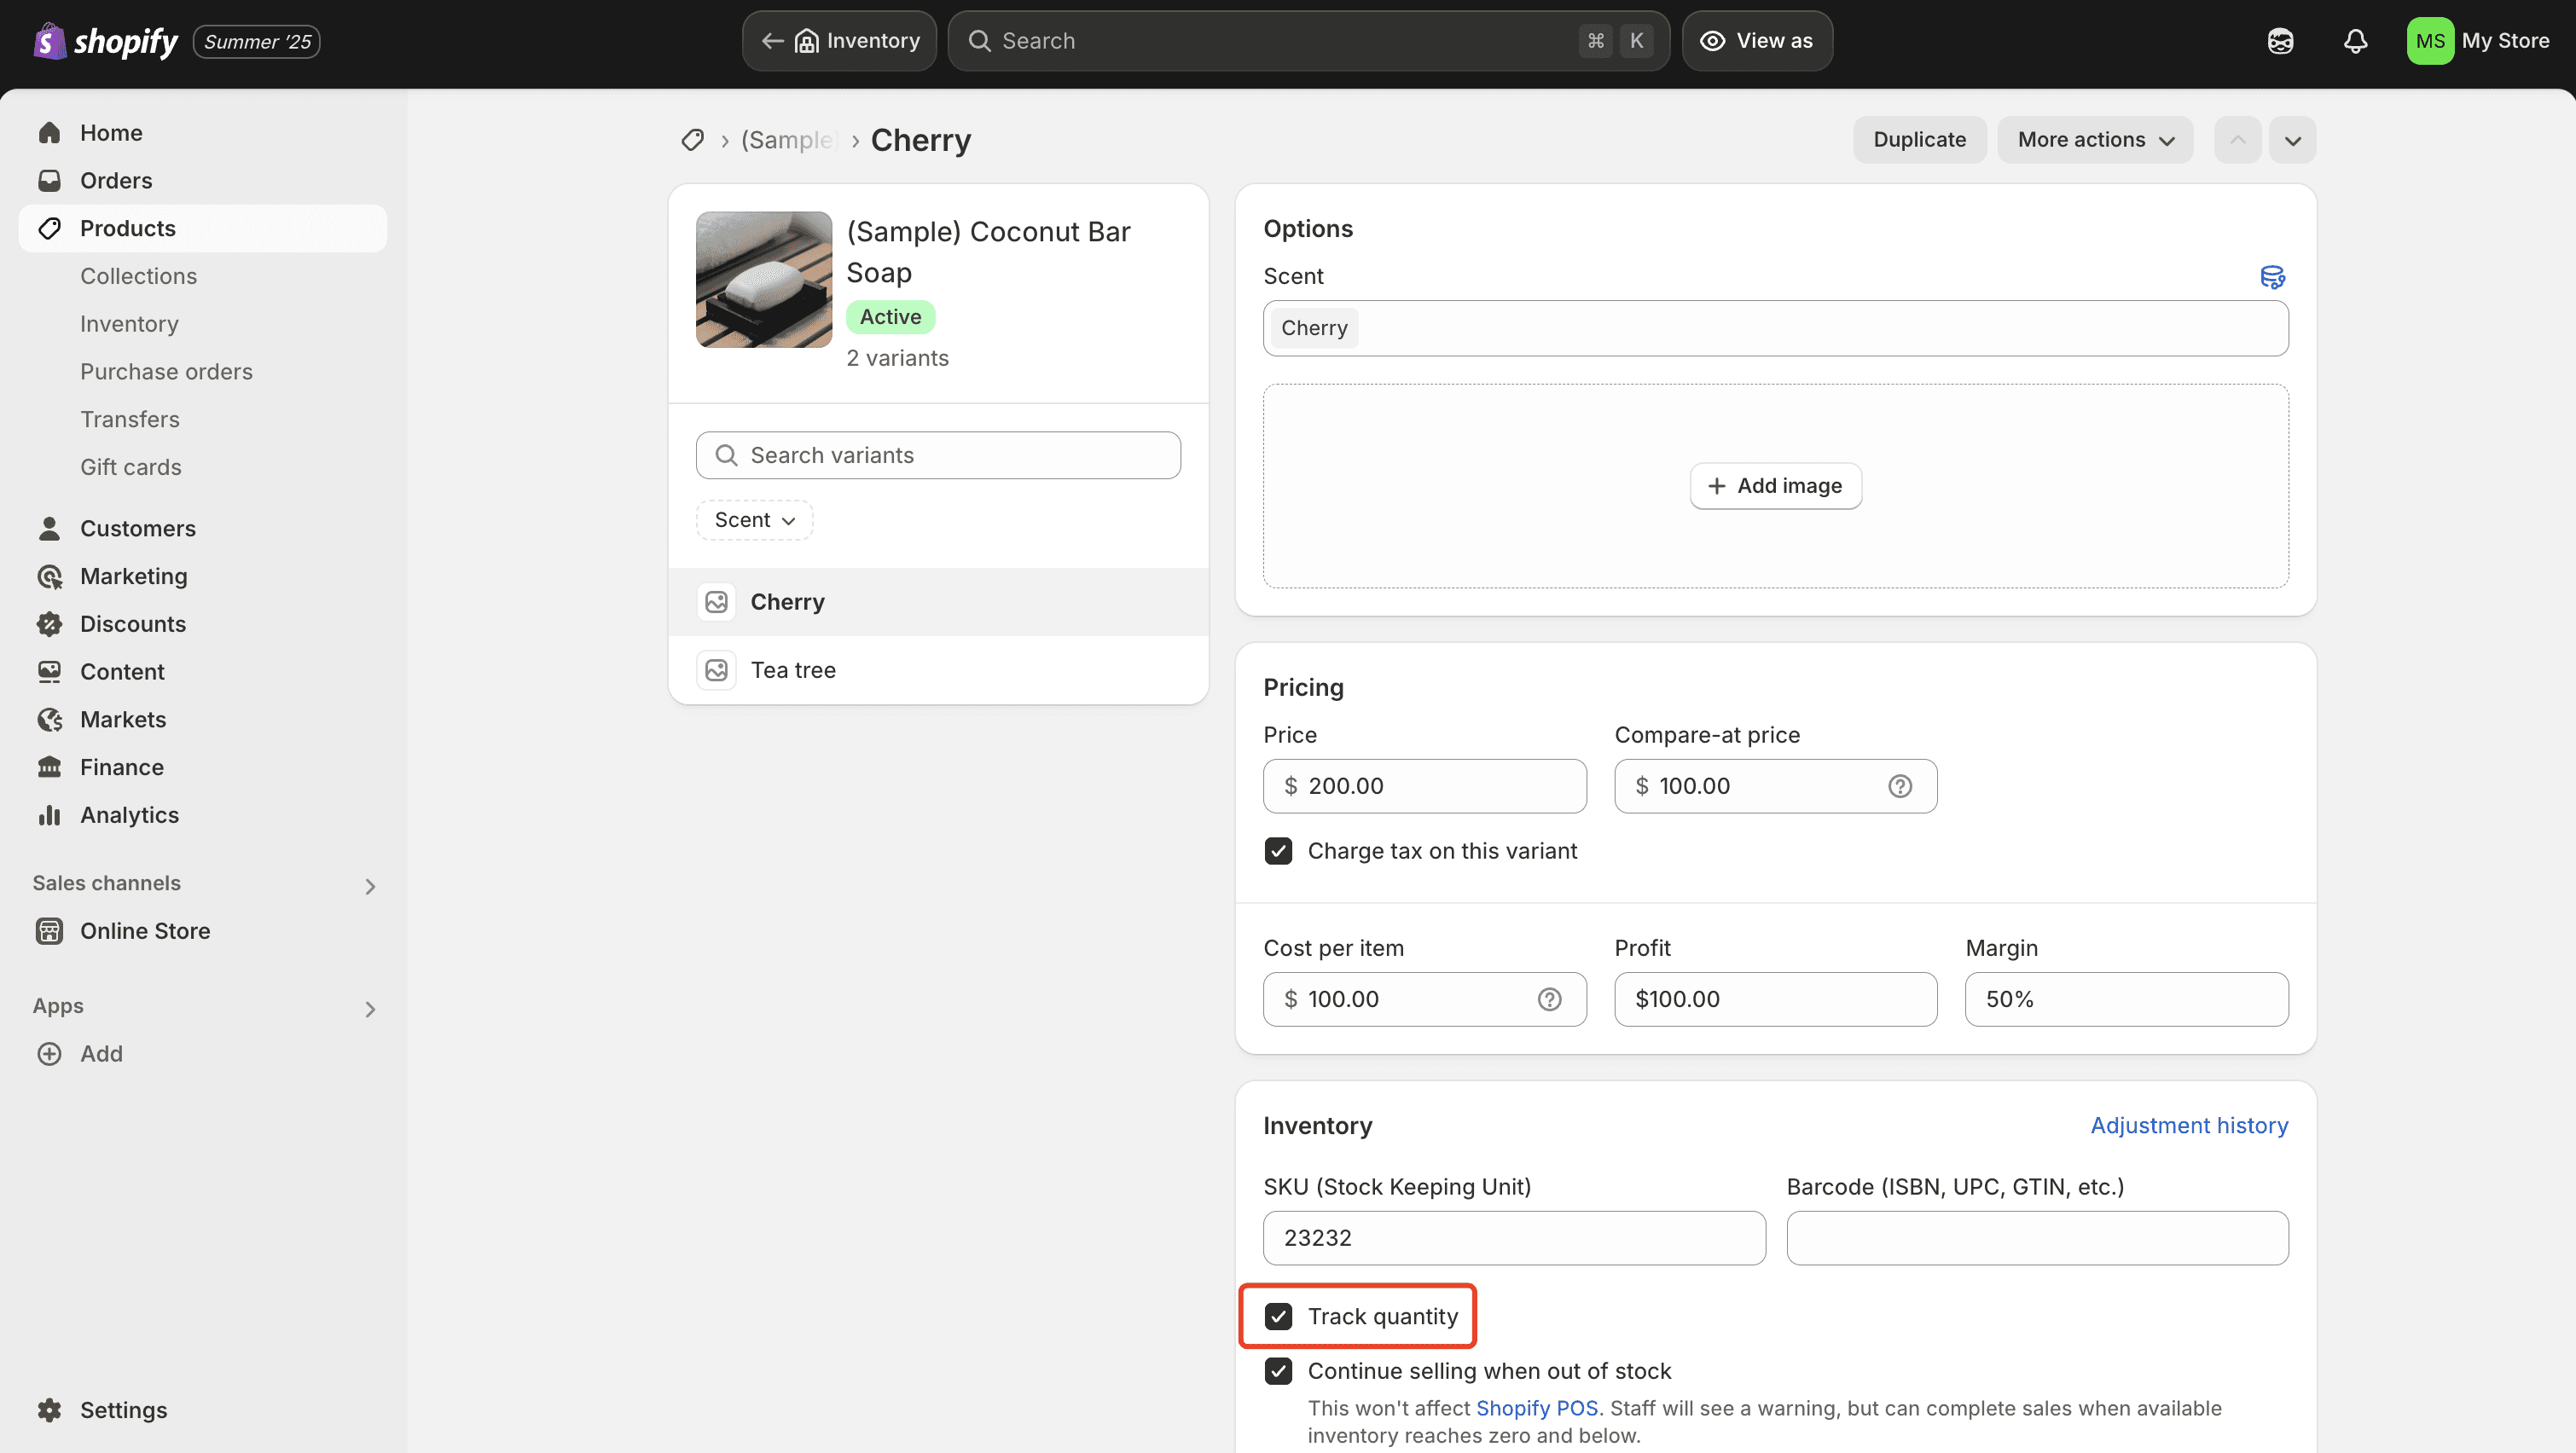
Task: Toggle Charge tax on this variant
Action: click(1278, 851)
